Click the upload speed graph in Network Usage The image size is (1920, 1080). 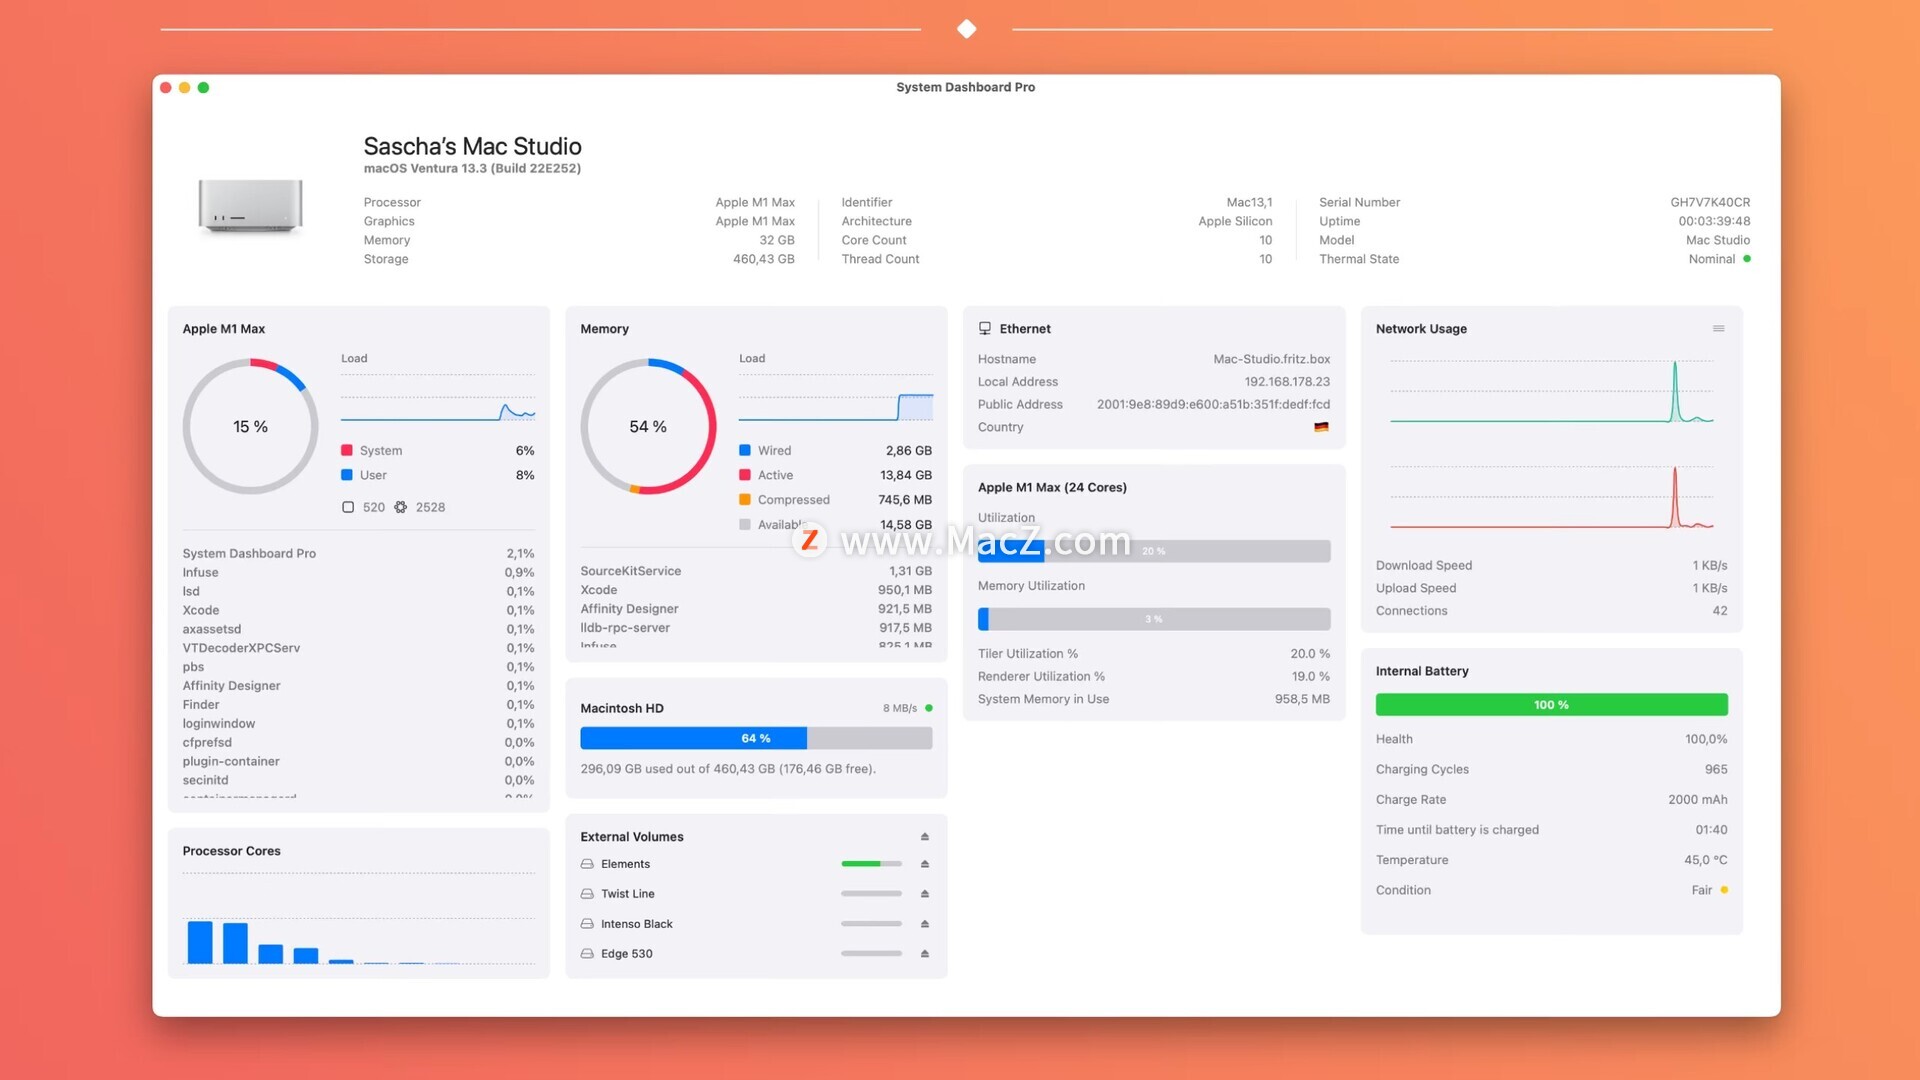pos(1551,498)
